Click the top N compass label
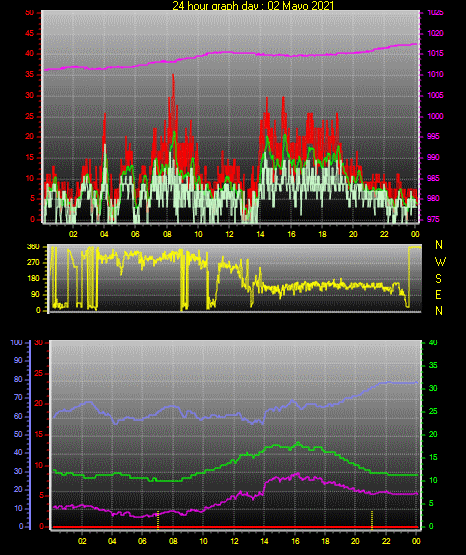Viewport: 466px width, 555px height. [439, 245]
